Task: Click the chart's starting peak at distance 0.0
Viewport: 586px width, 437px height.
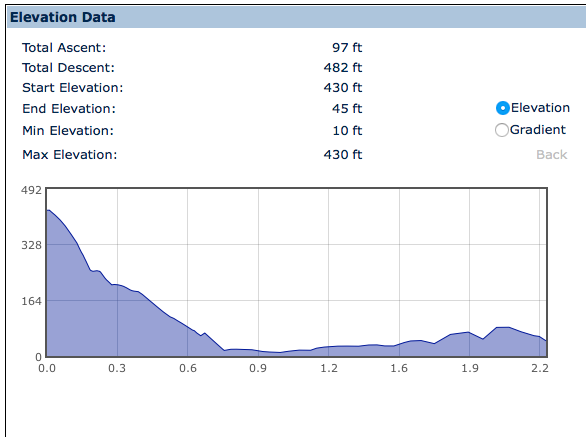Action: [48, 210]
